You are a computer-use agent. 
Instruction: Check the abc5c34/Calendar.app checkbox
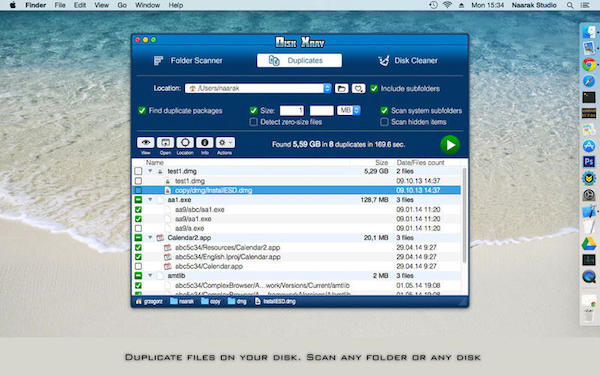pyautogui.click(x=139, y=266)
